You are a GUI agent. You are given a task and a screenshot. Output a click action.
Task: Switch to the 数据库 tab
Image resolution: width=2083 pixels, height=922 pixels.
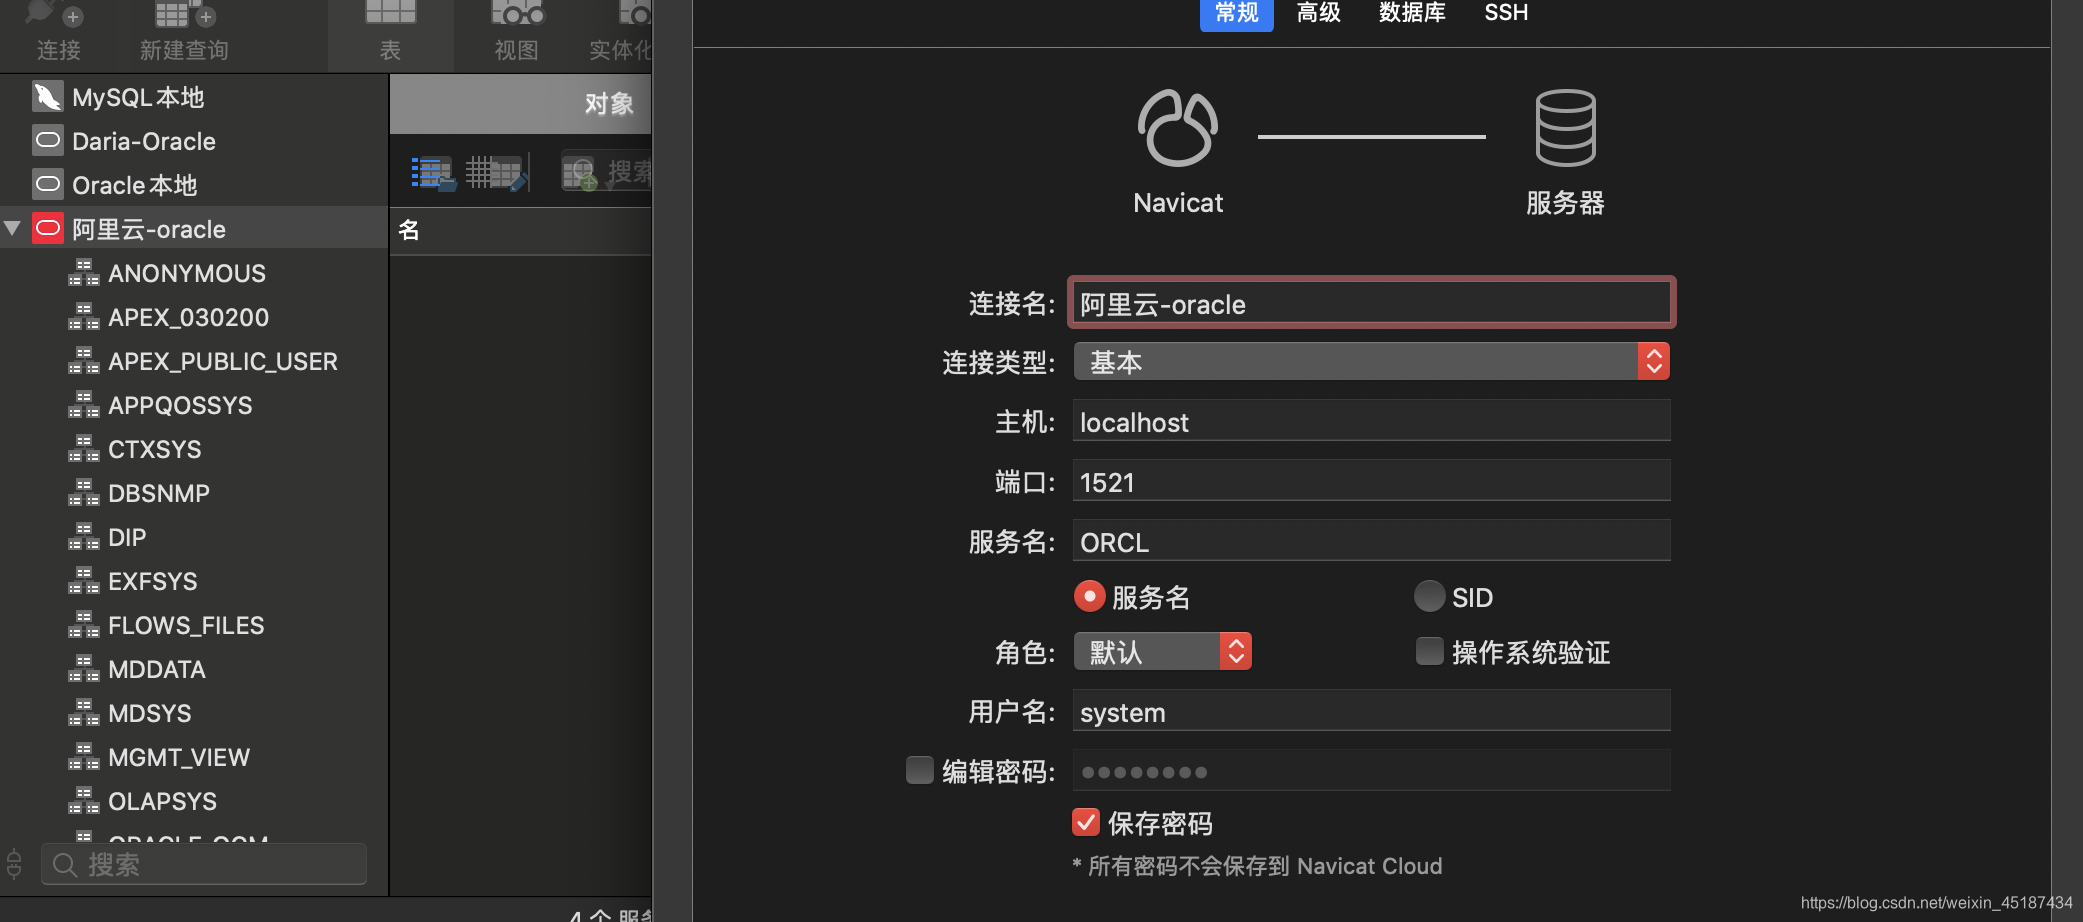(1412, 13)
